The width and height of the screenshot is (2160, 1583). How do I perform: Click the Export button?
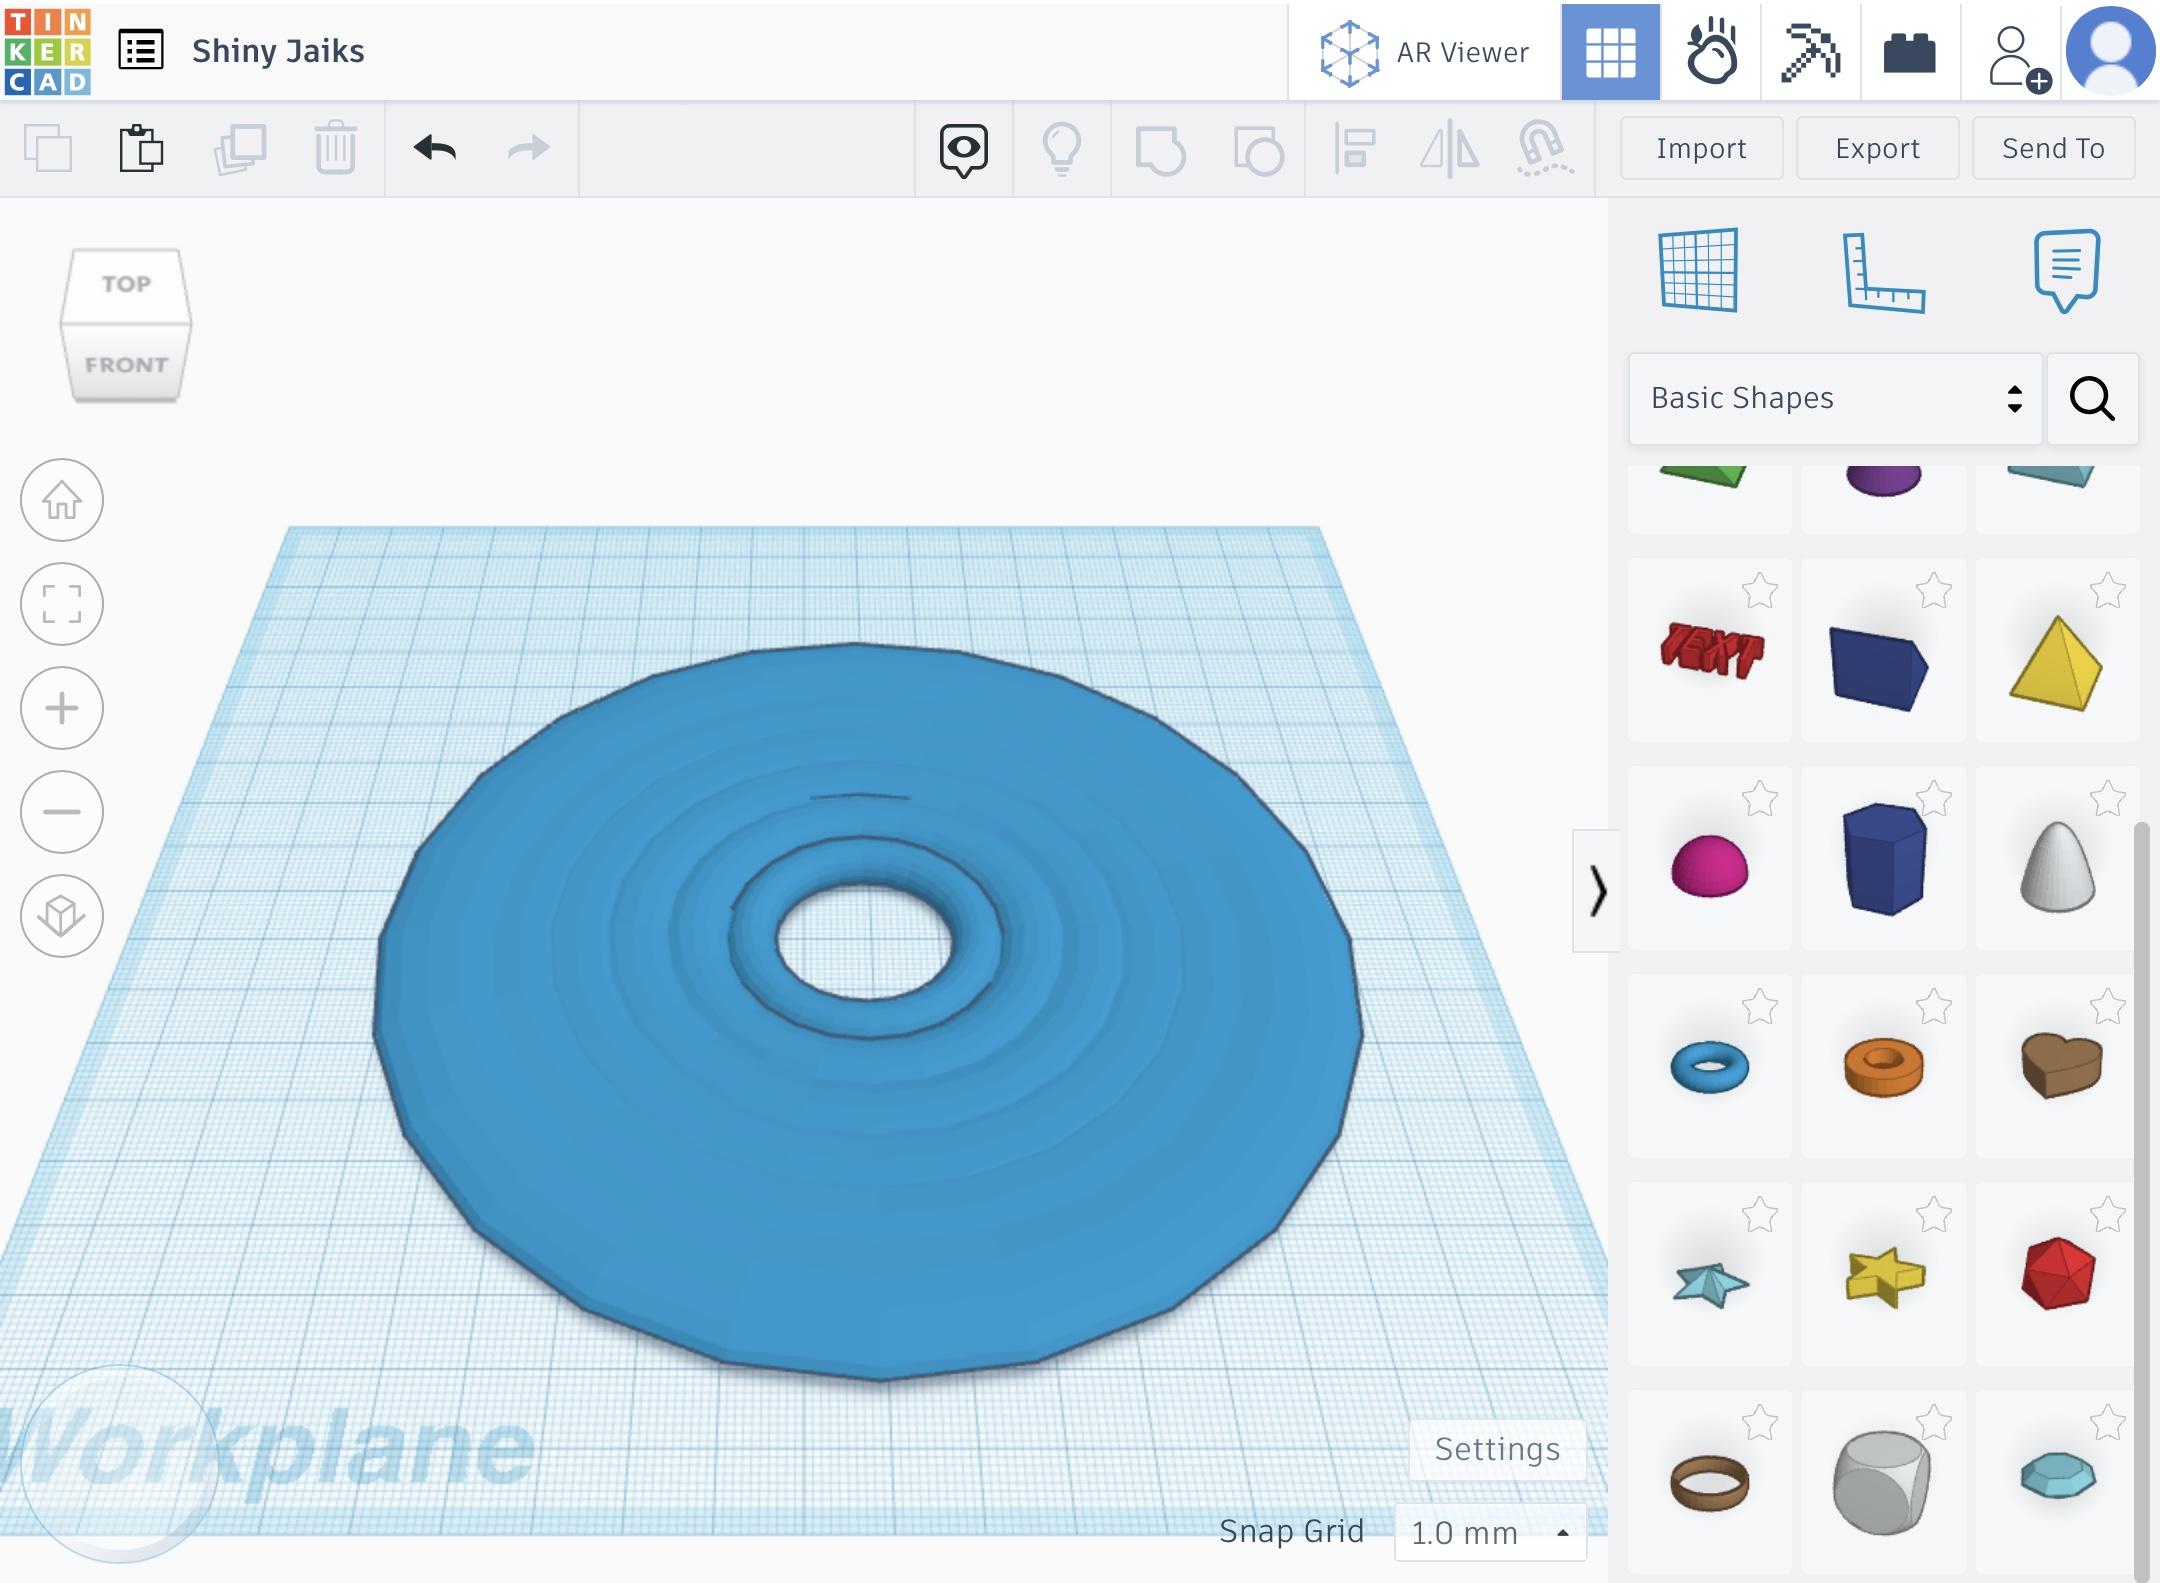(x=1877, y=149)
